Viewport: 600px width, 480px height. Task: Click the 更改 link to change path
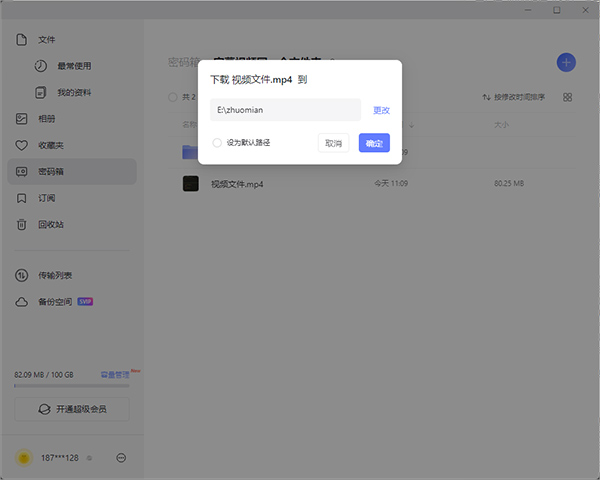pos(381,110)
